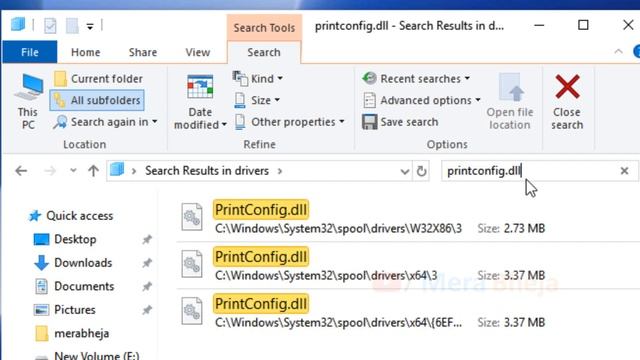Click the address bar folder icon
Viewport: 640px width, 360px height.
point(117,169)
